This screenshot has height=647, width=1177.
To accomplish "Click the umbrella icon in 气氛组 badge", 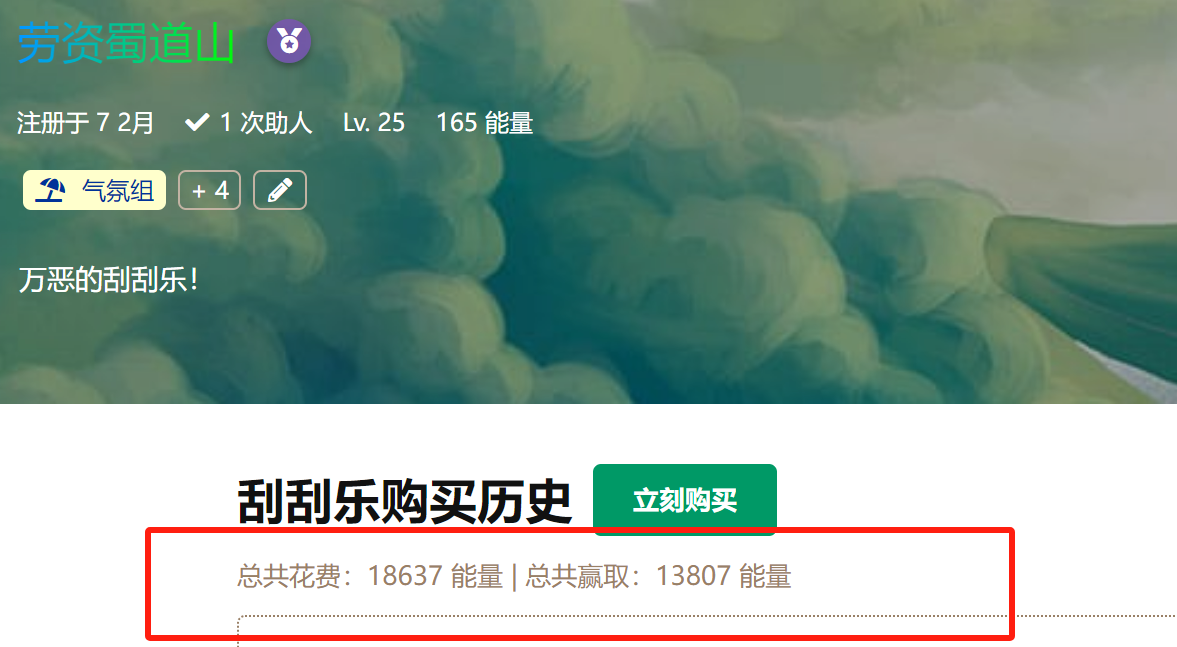I will [x=51, y=190].
